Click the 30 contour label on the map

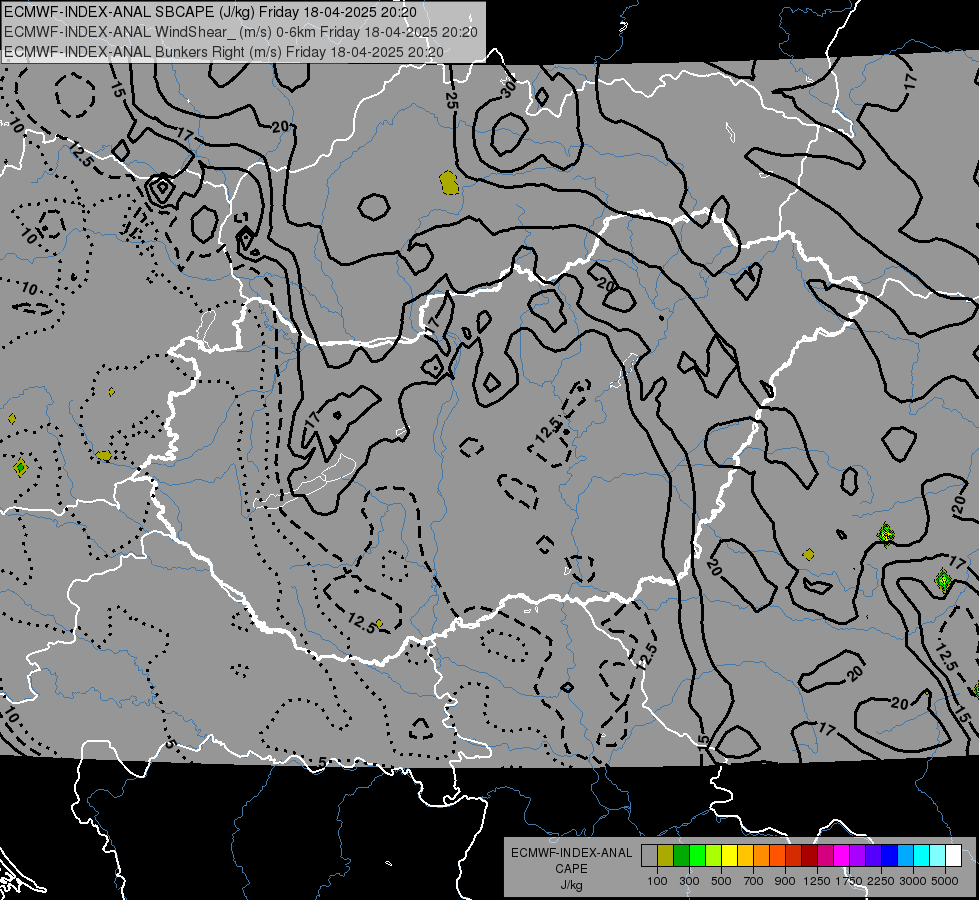pos(509,87)
